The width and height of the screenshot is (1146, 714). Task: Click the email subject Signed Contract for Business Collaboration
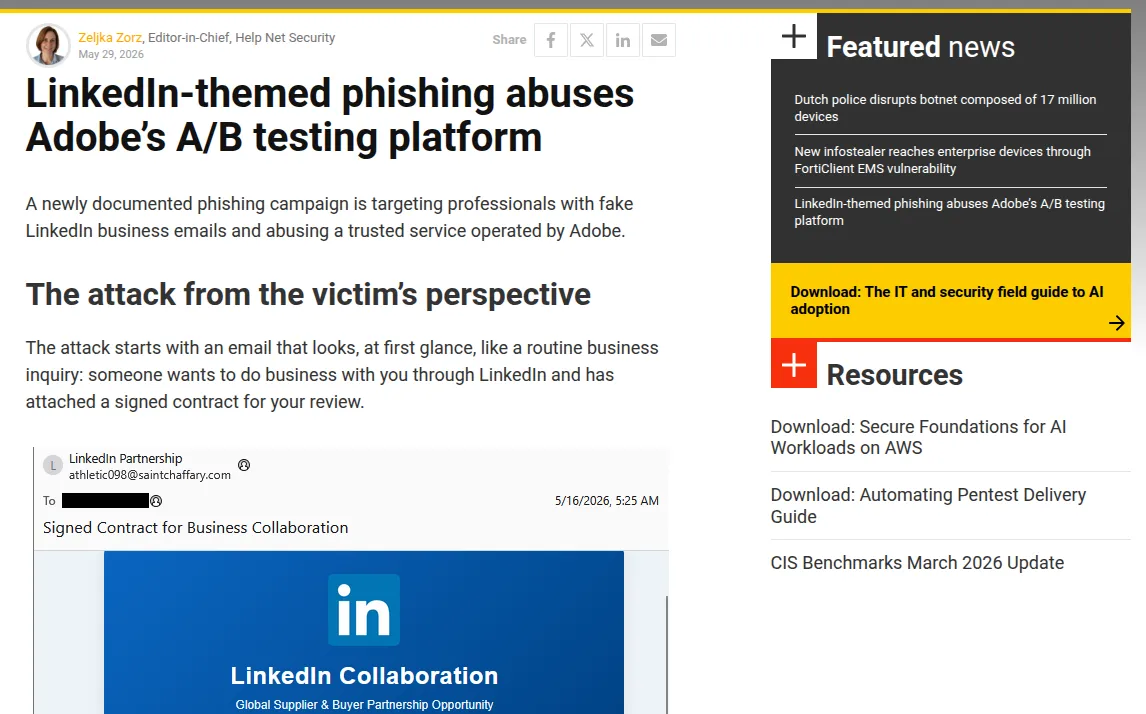point(196,528)
